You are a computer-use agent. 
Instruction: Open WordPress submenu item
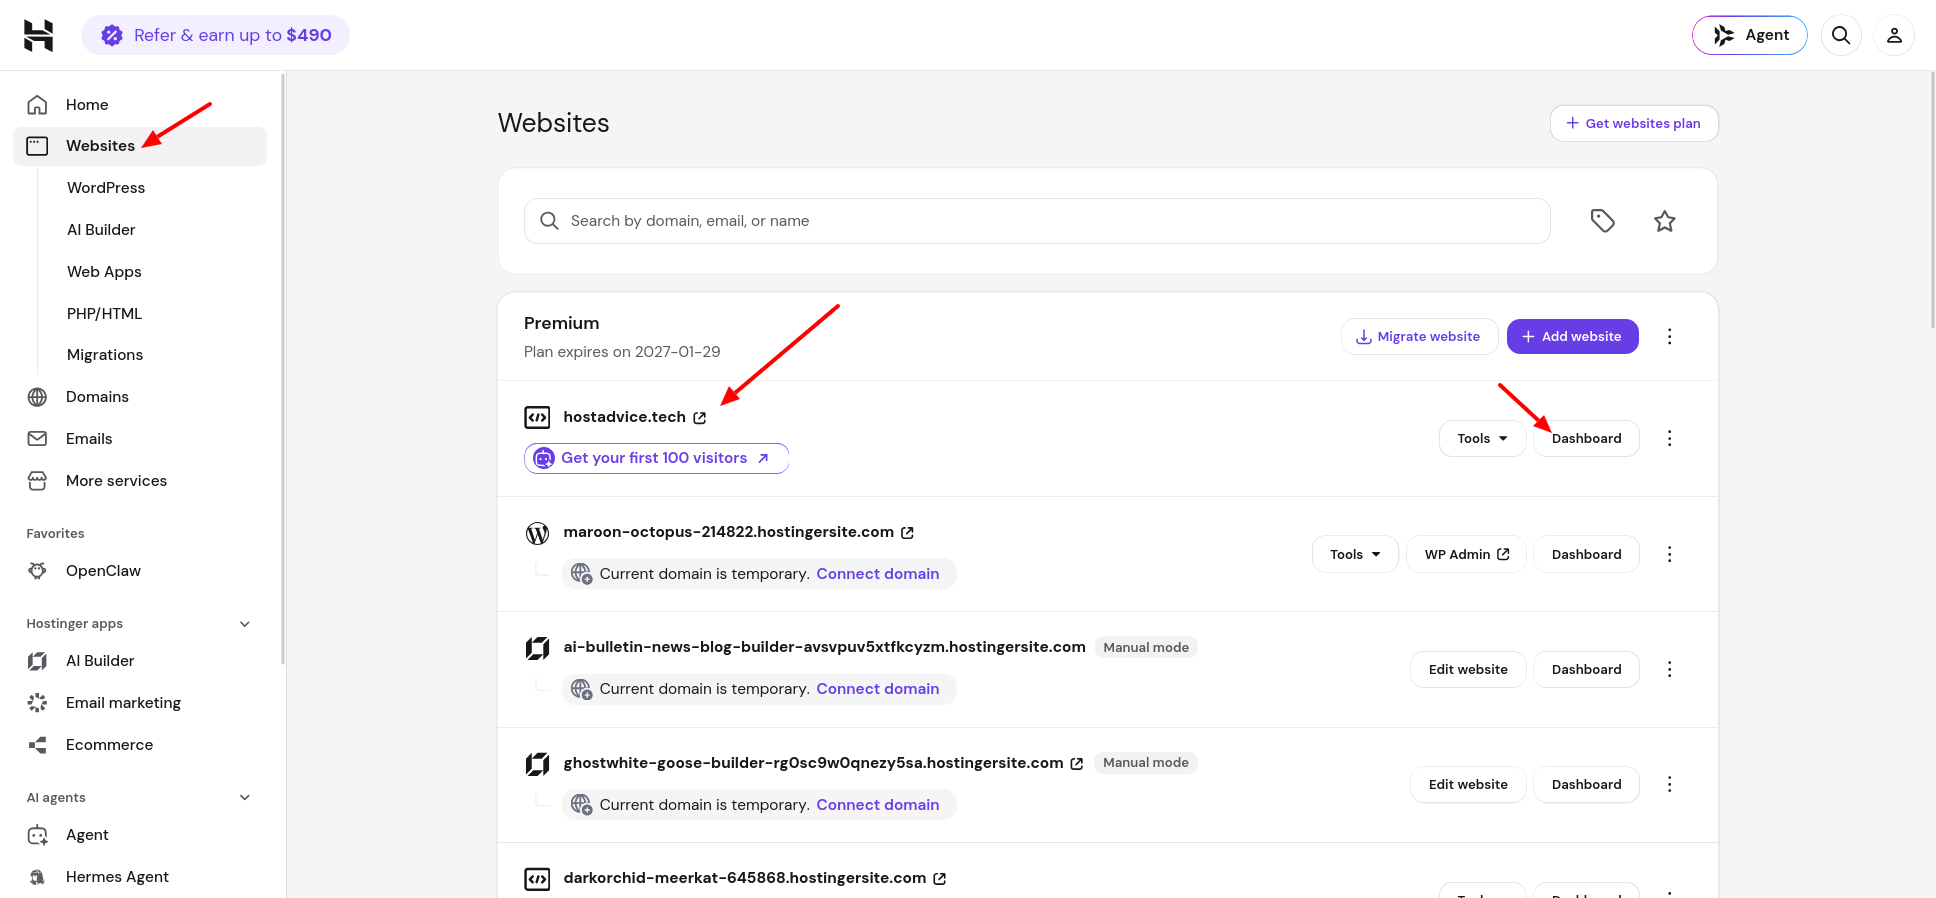tap(106, 188)
